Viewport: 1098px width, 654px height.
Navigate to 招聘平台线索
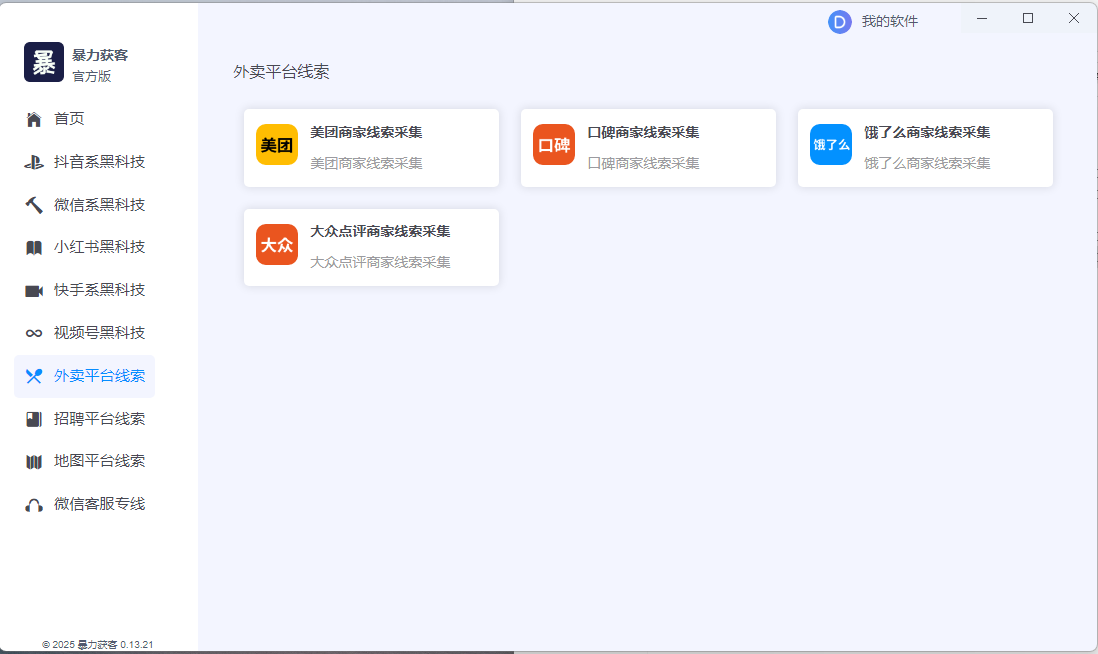(99, 419)
